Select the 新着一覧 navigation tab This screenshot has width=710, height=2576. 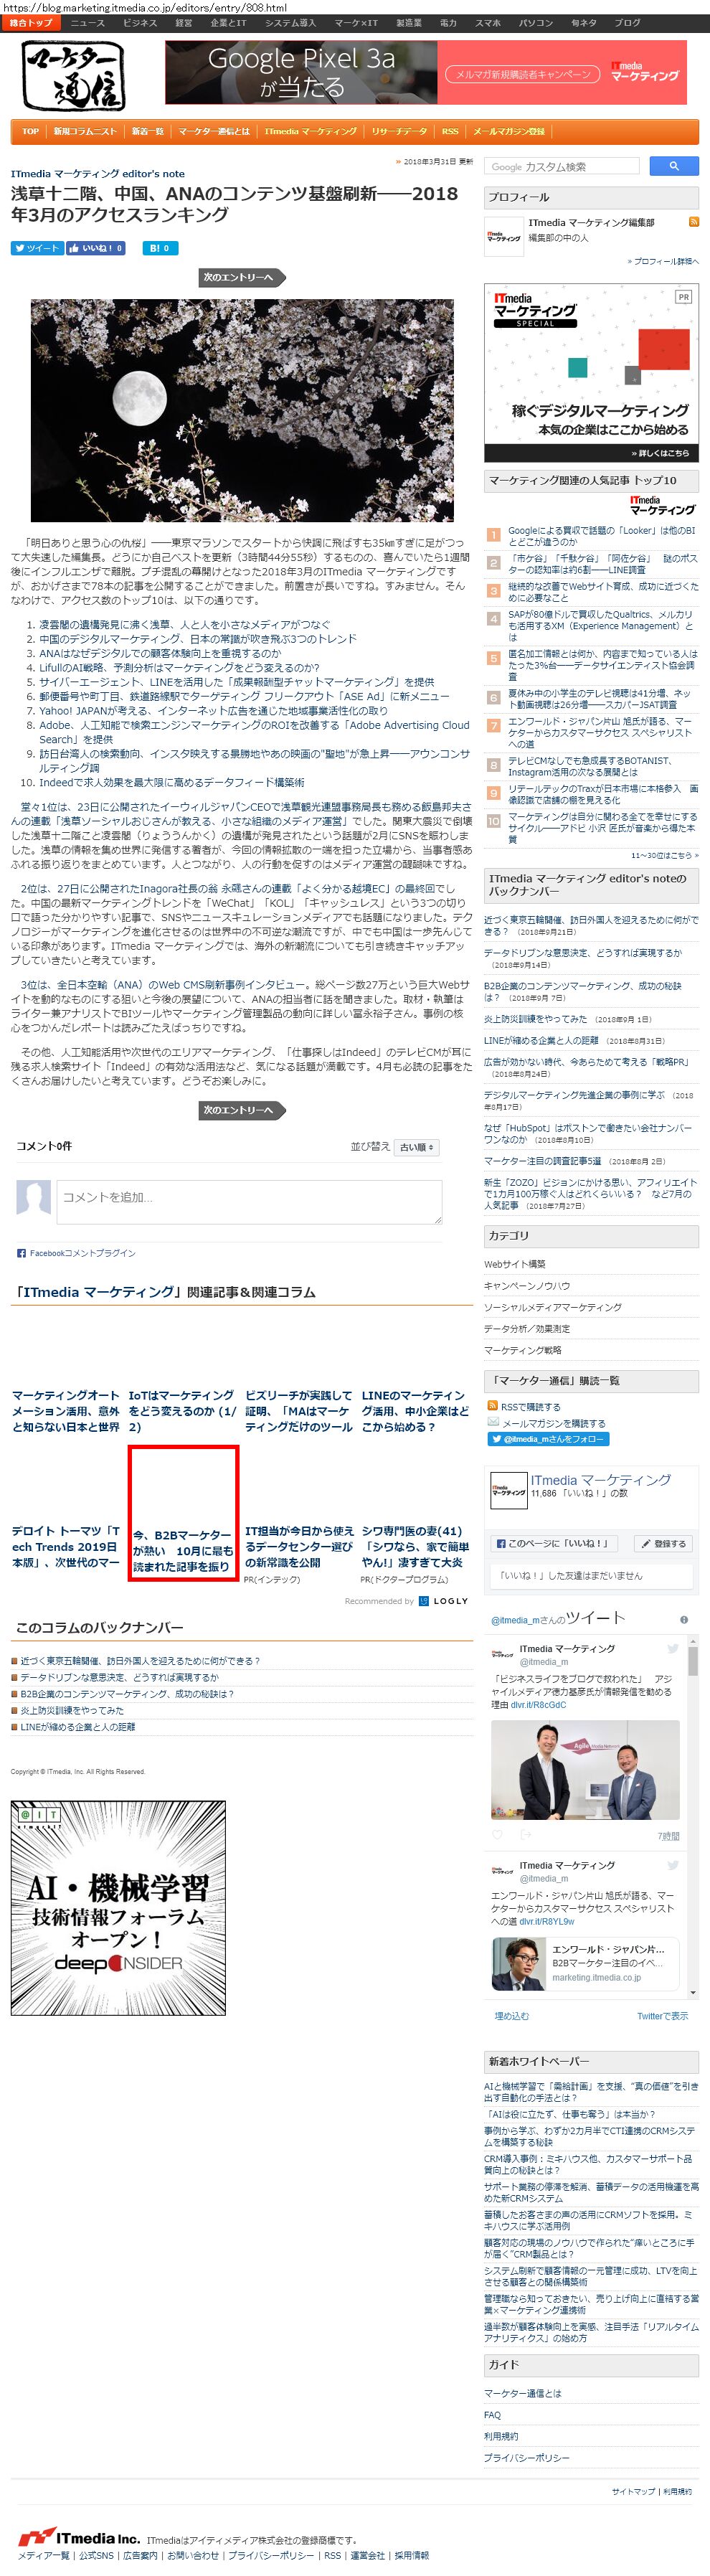pyautogui.click(x=147, y=132)
